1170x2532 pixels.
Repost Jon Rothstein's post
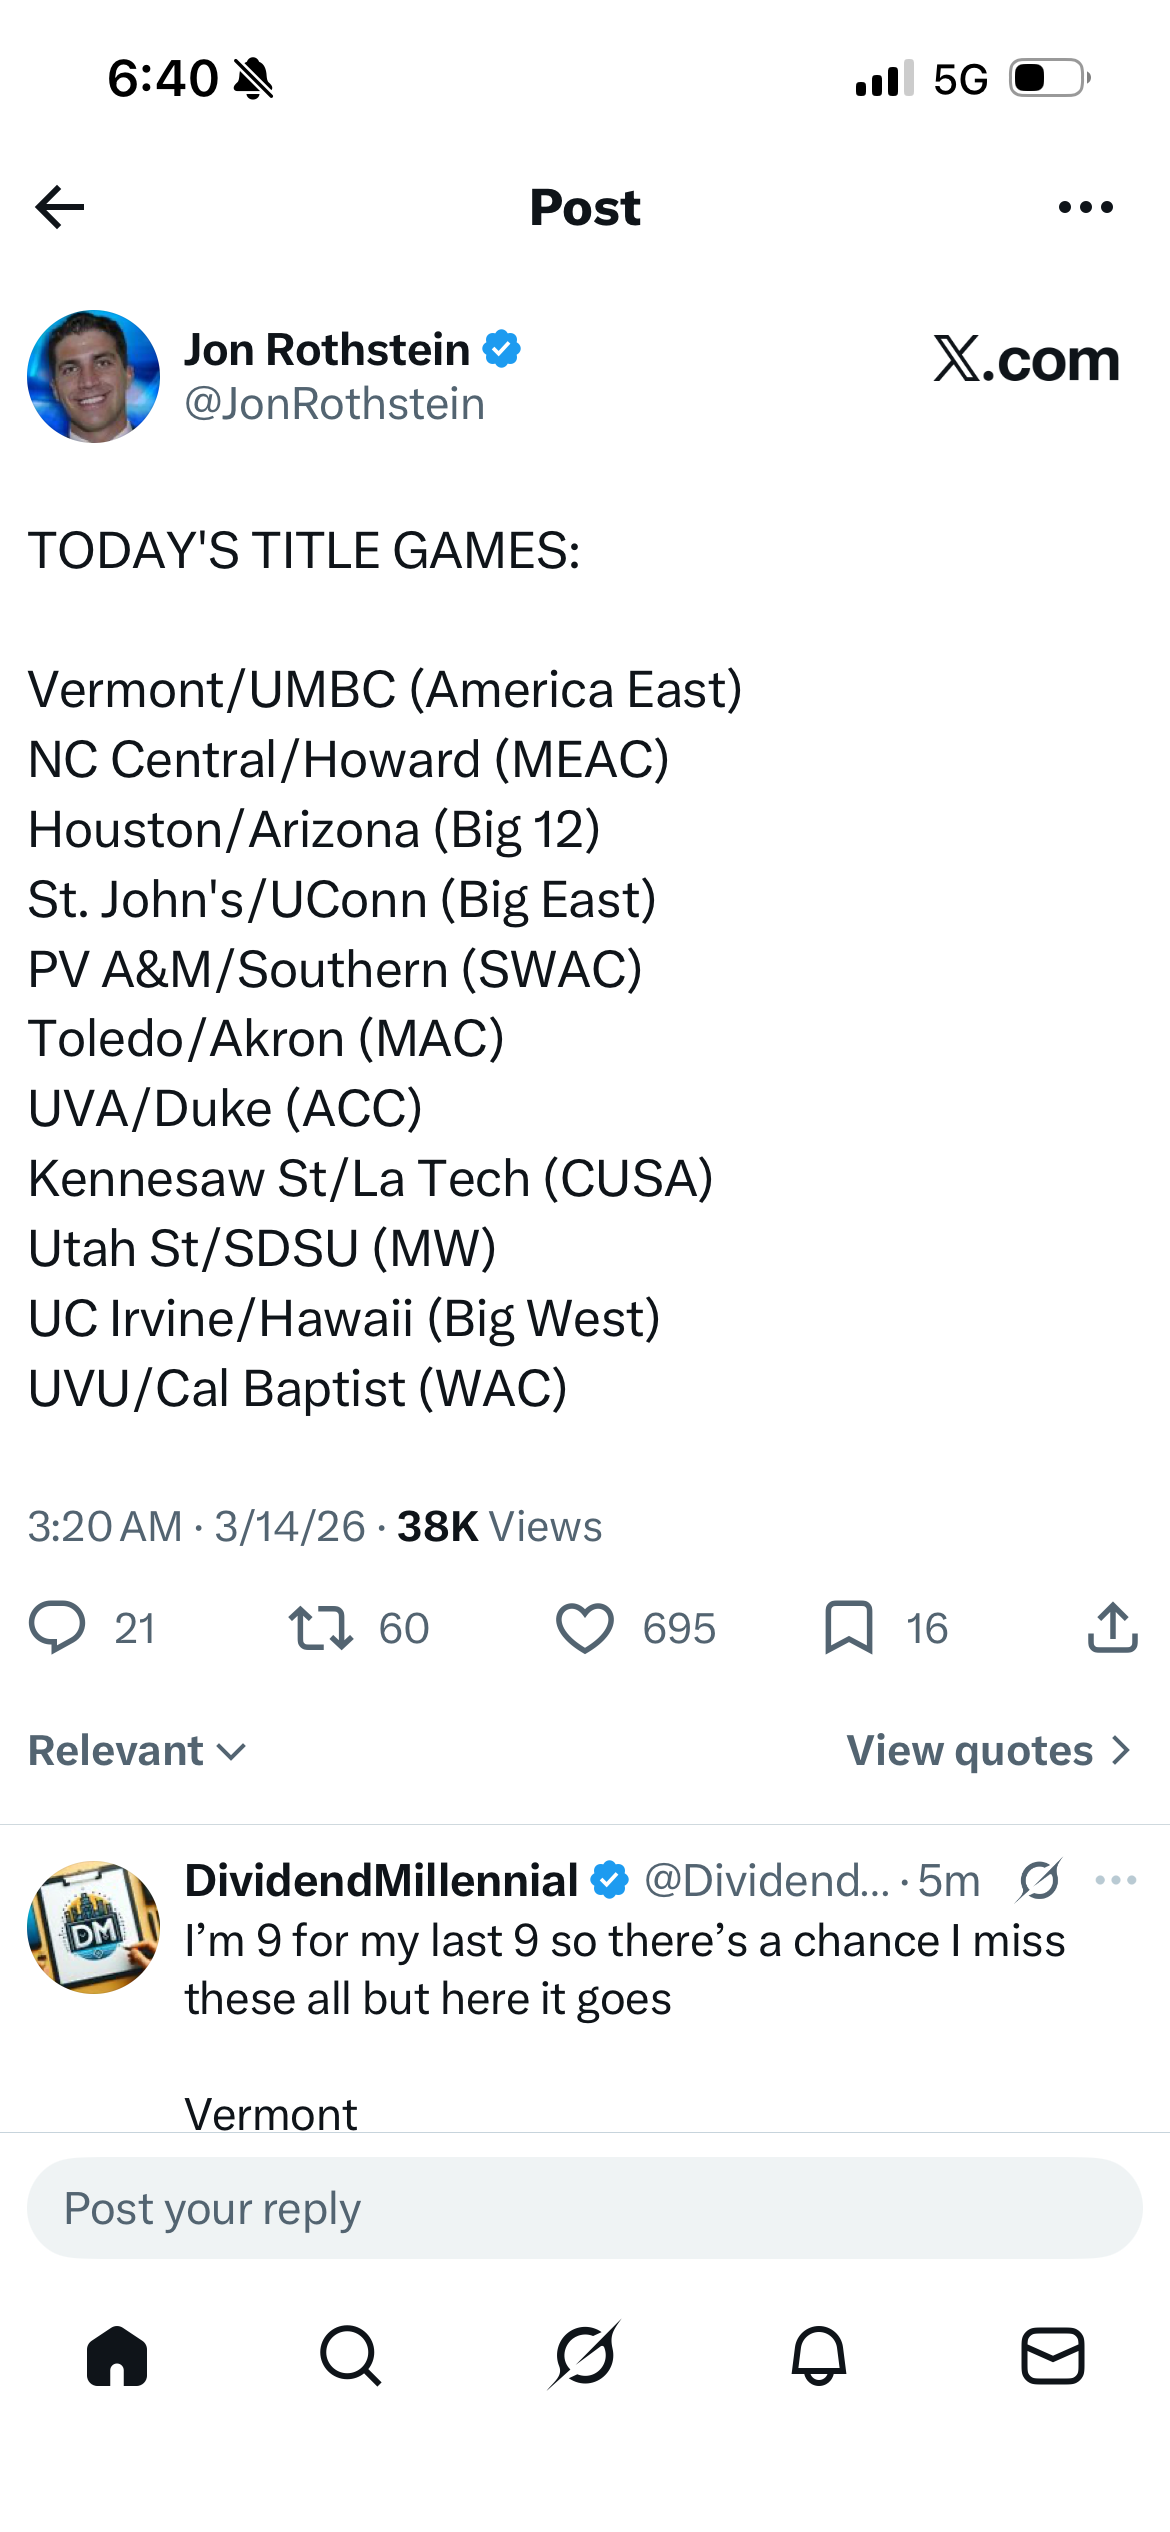pyautogui.click(x=320, y=1627)
